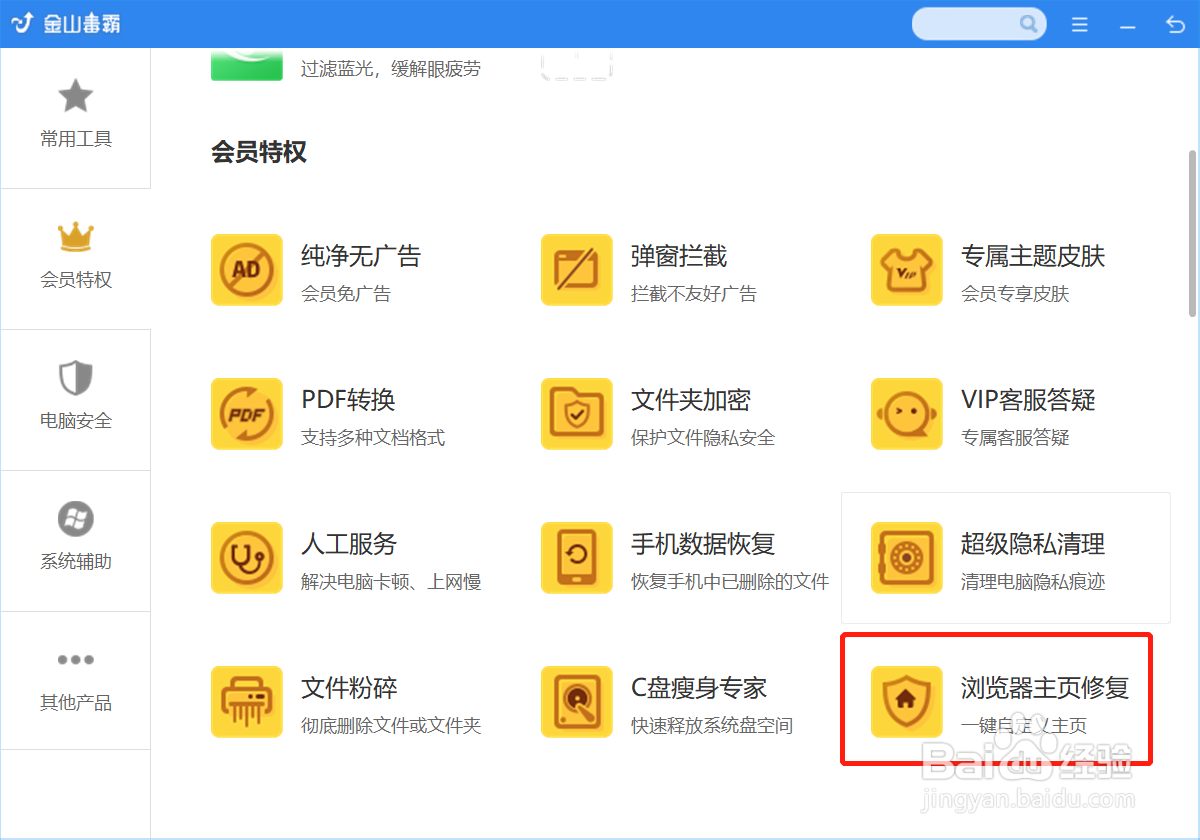Open the 纯净无广告 ad-free feature icon

click(x=246, y=270)
